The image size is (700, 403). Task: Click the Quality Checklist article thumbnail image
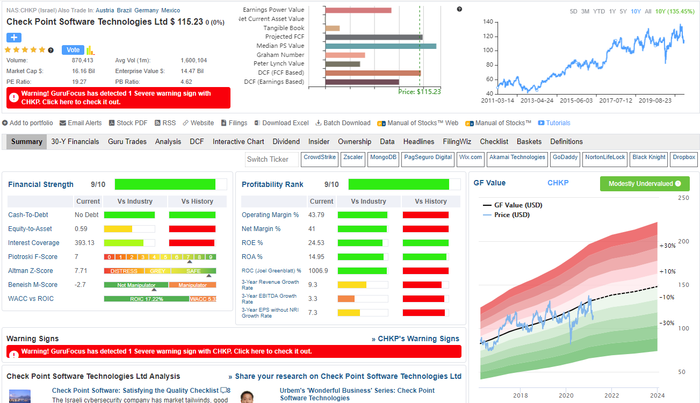(x=20, y=396)
